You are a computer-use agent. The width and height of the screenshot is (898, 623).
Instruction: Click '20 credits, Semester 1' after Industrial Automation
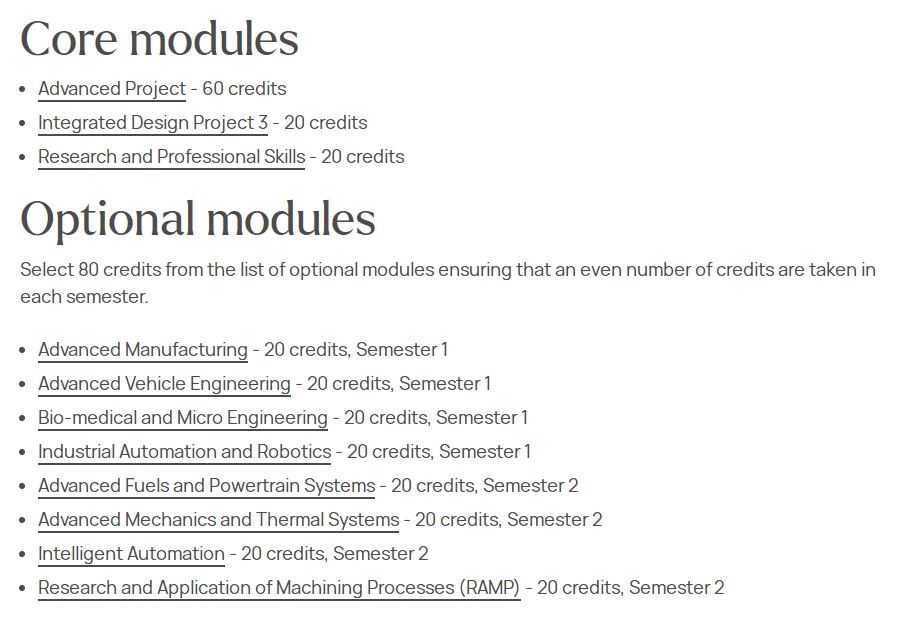pos(439,451)
